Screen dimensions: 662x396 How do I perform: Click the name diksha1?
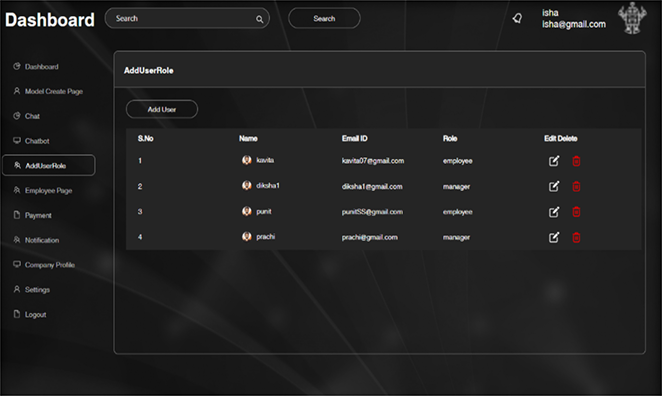coord(268,185)
